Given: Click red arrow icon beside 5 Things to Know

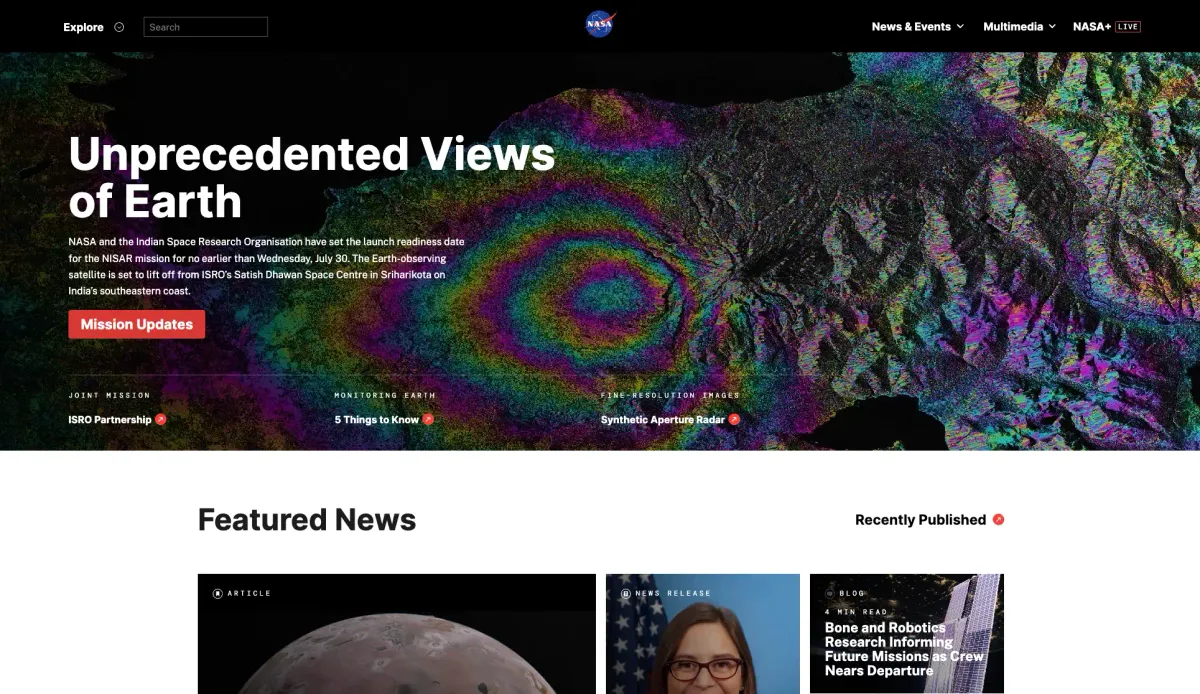Looking at the screenshot, I should 428,420.
